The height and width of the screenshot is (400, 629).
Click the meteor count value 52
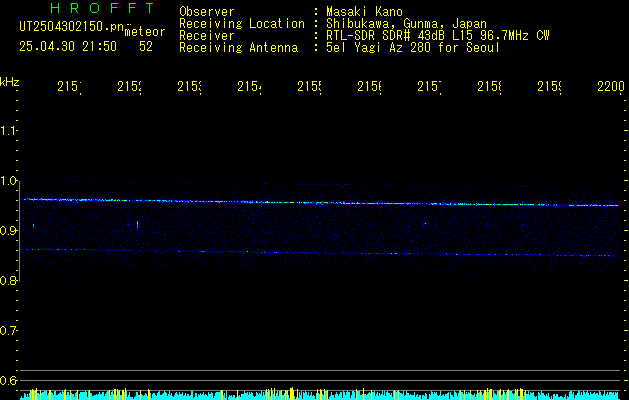pyautogui.click(x=146, y=47)
